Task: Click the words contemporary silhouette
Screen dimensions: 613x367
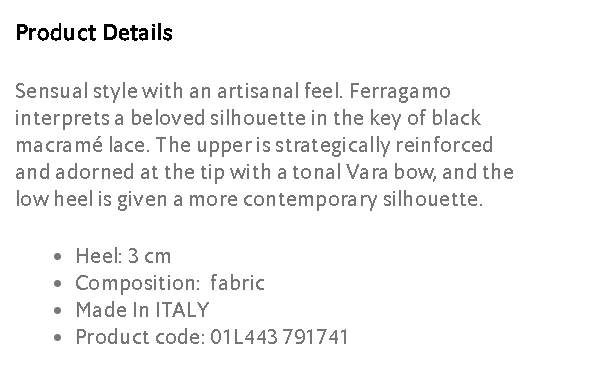Action: (362, 200)
